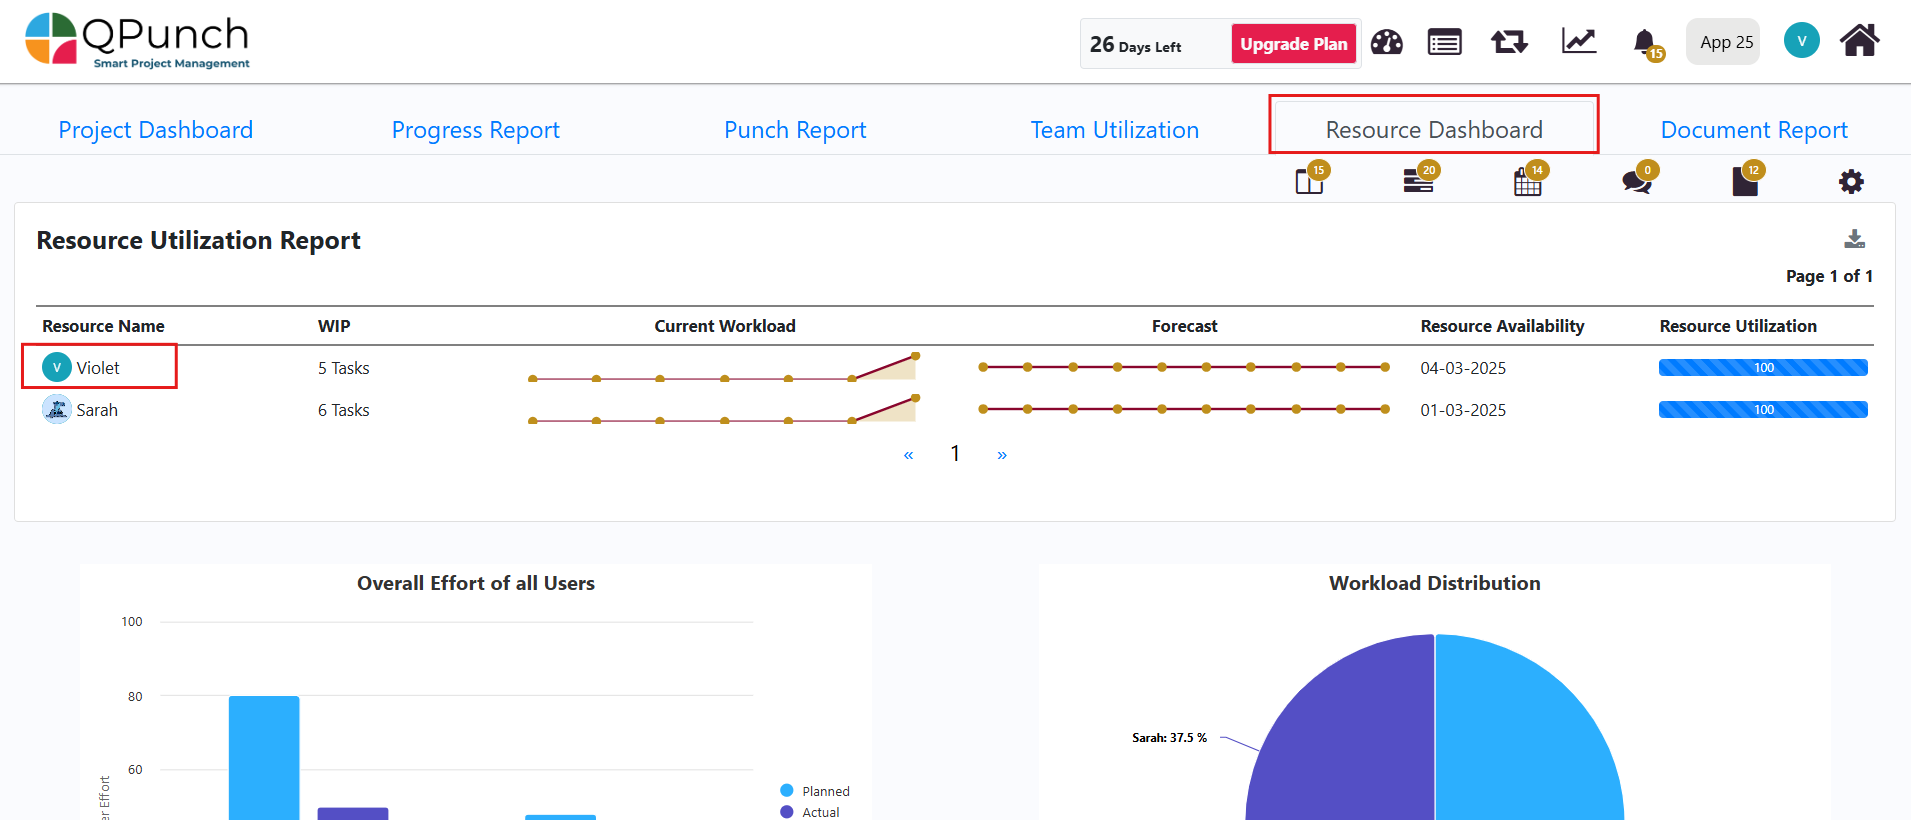Screen dimensions: 1911x820
Task: Click the 'Sarah: 37.5 %' pie label
Action: (1169, 738)
